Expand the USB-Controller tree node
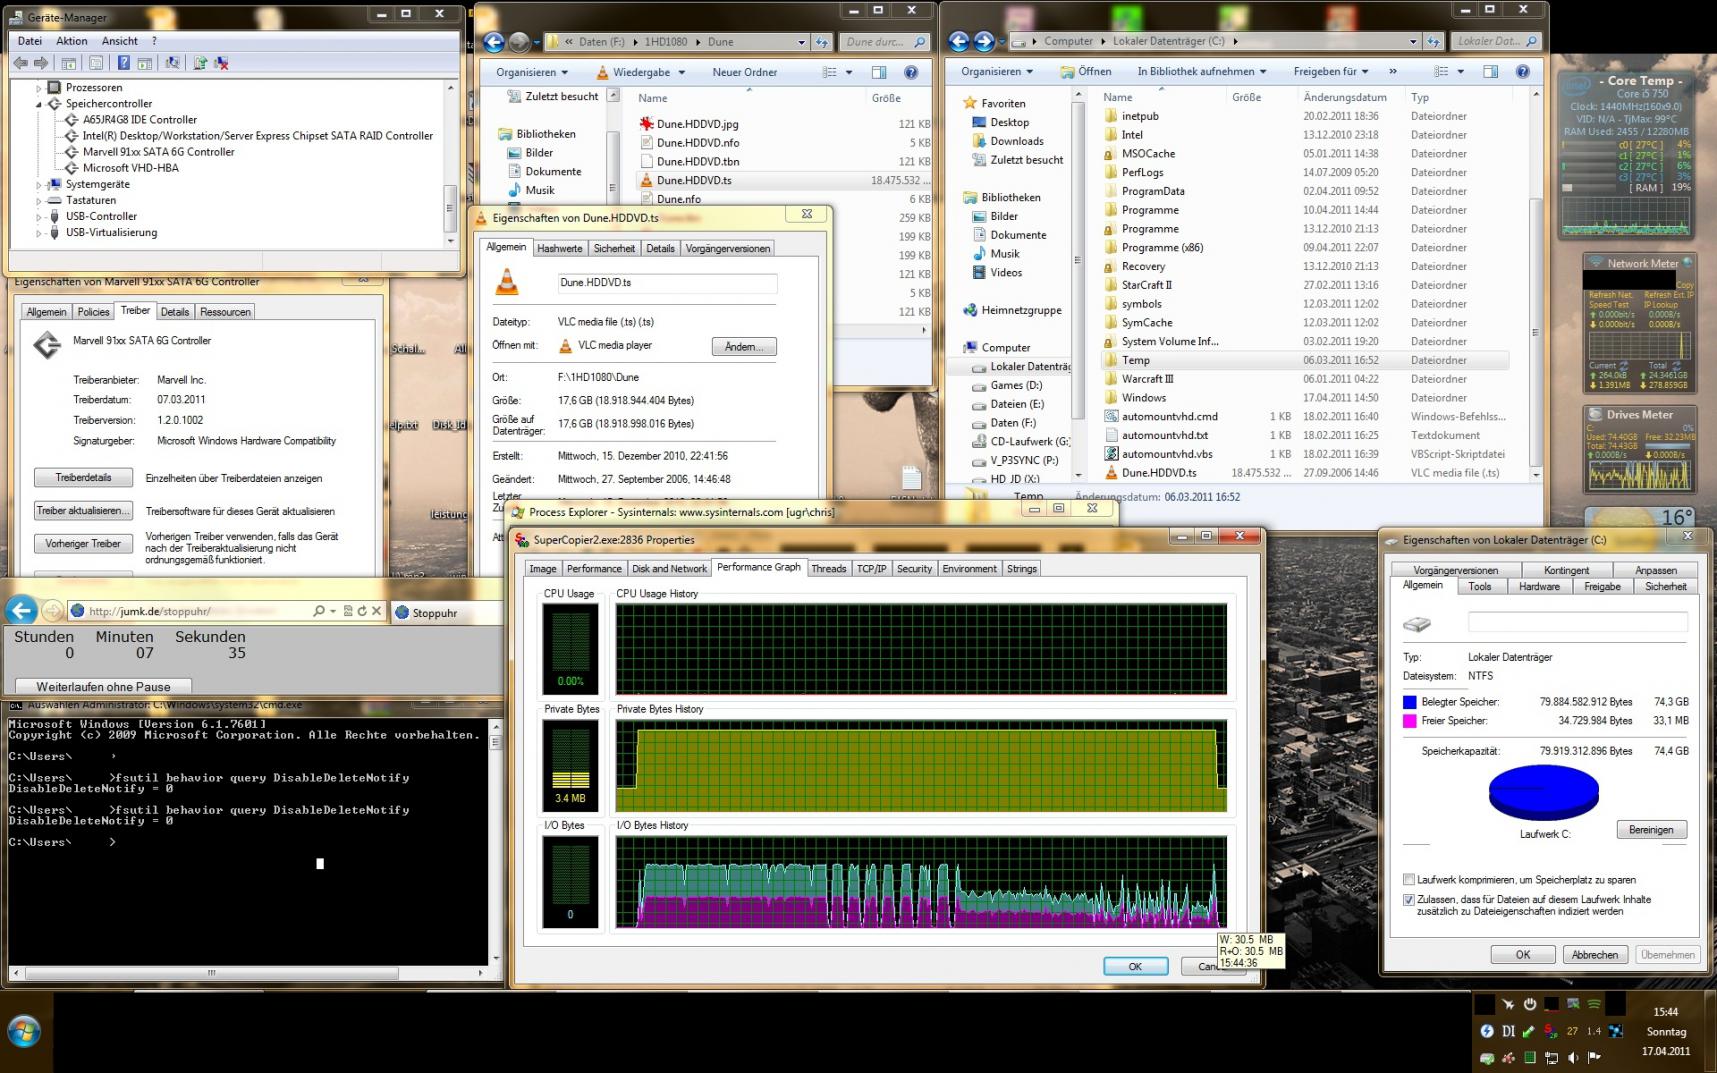The height and width of the screenshot is (1073, 1717). click(x=40, y=216)
